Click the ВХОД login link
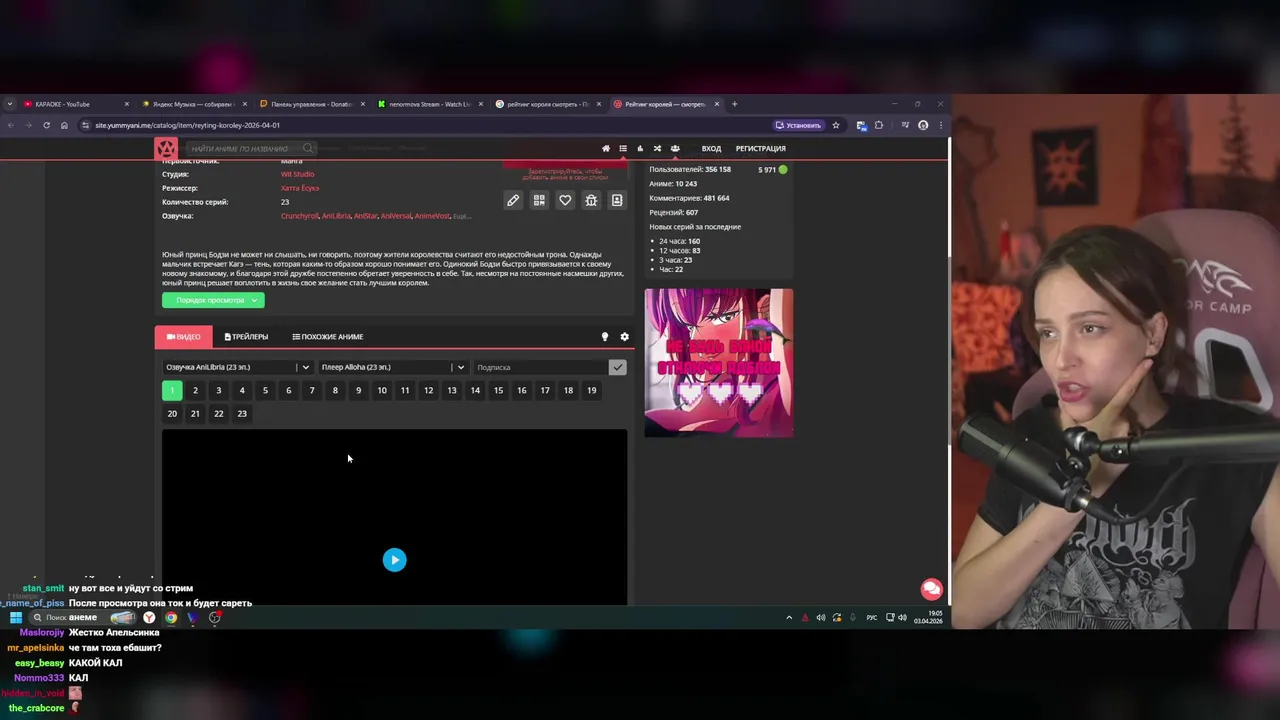 tap(711, 149)
